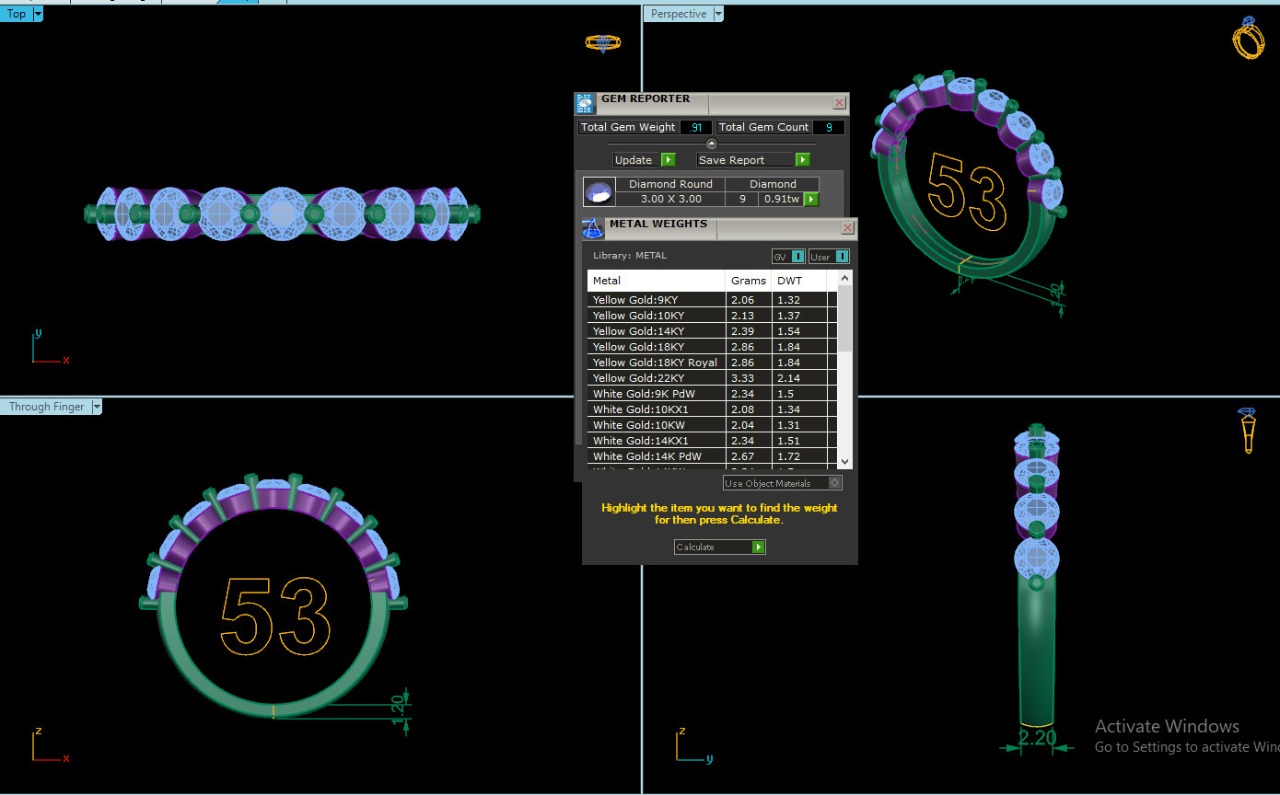
Task: Open the Through Finger viewport dropdown
Action: (96, 407)
